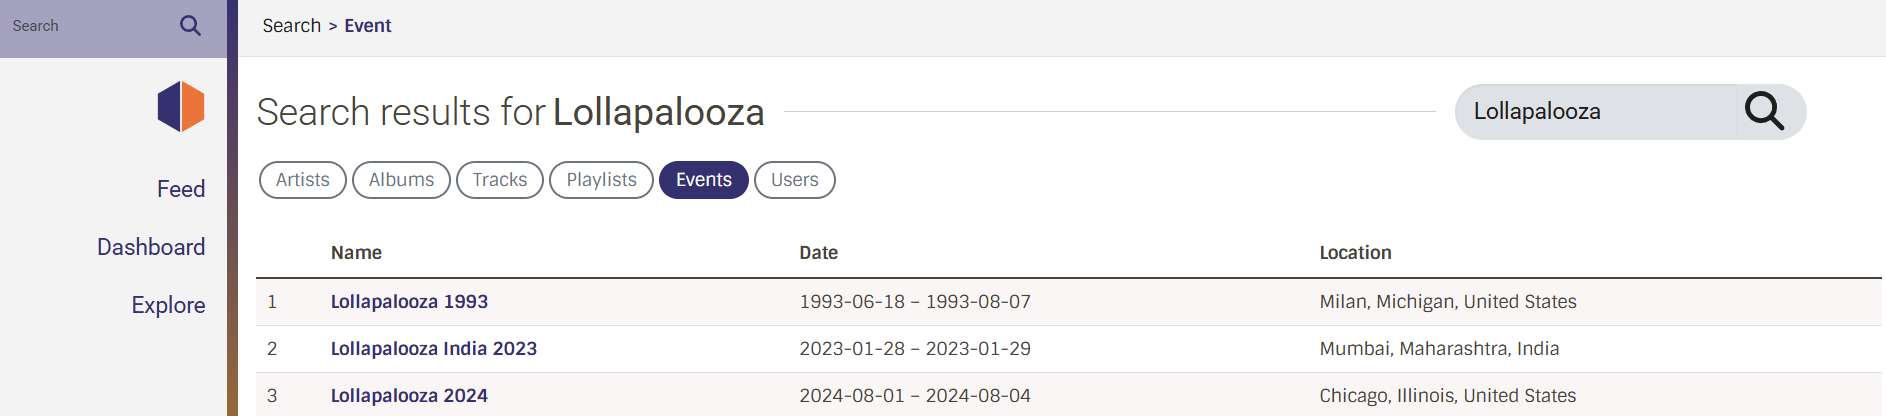Viewport: 1886px width, 416px height.
Task: Show Users search results
Action: 794,180
